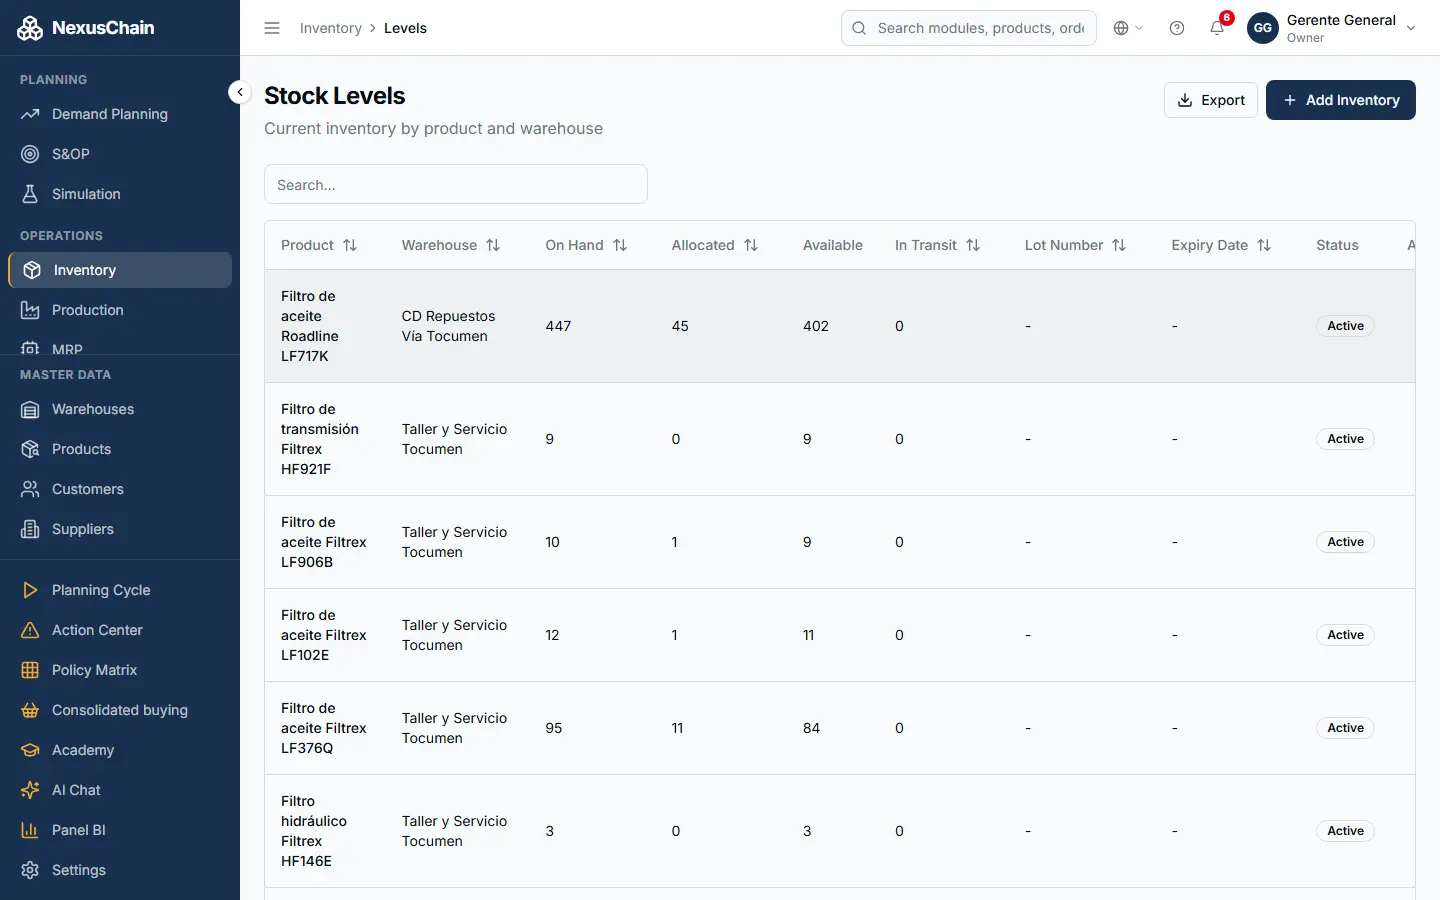Viewport: 1440px width, 900px height.
Task: Click the Available column header
Action: click(833, 245)
